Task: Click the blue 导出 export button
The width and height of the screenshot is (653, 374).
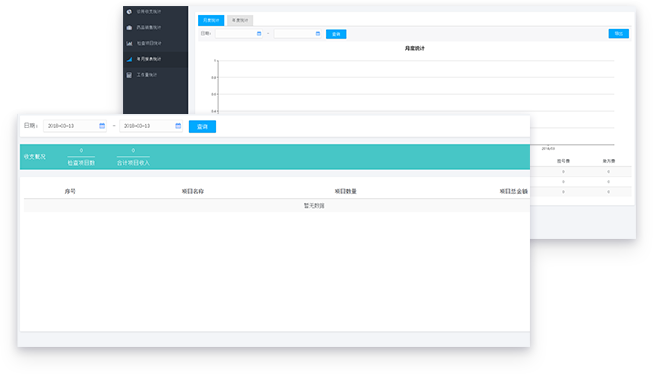Action: pyautogui.click(x=619, y=34)
